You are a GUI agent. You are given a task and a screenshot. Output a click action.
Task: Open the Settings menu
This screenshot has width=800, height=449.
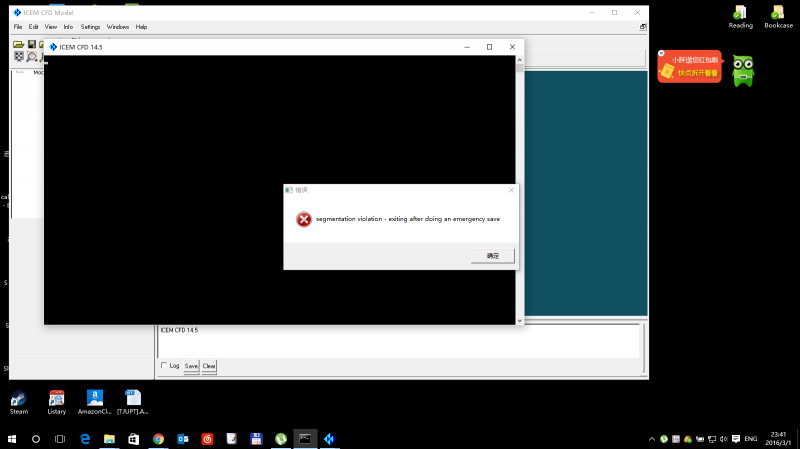point(90,27)
